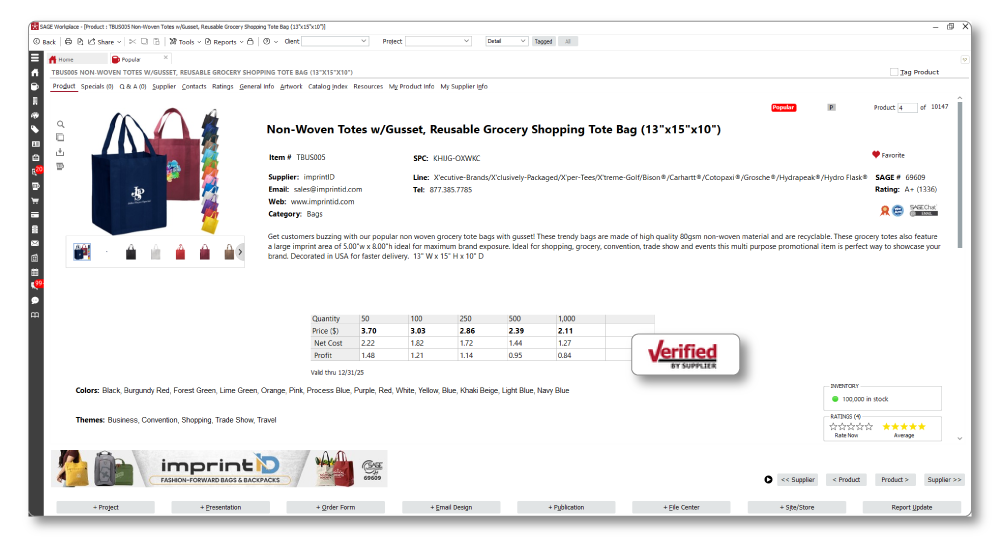Toggle the All filter button

[567, 42]
